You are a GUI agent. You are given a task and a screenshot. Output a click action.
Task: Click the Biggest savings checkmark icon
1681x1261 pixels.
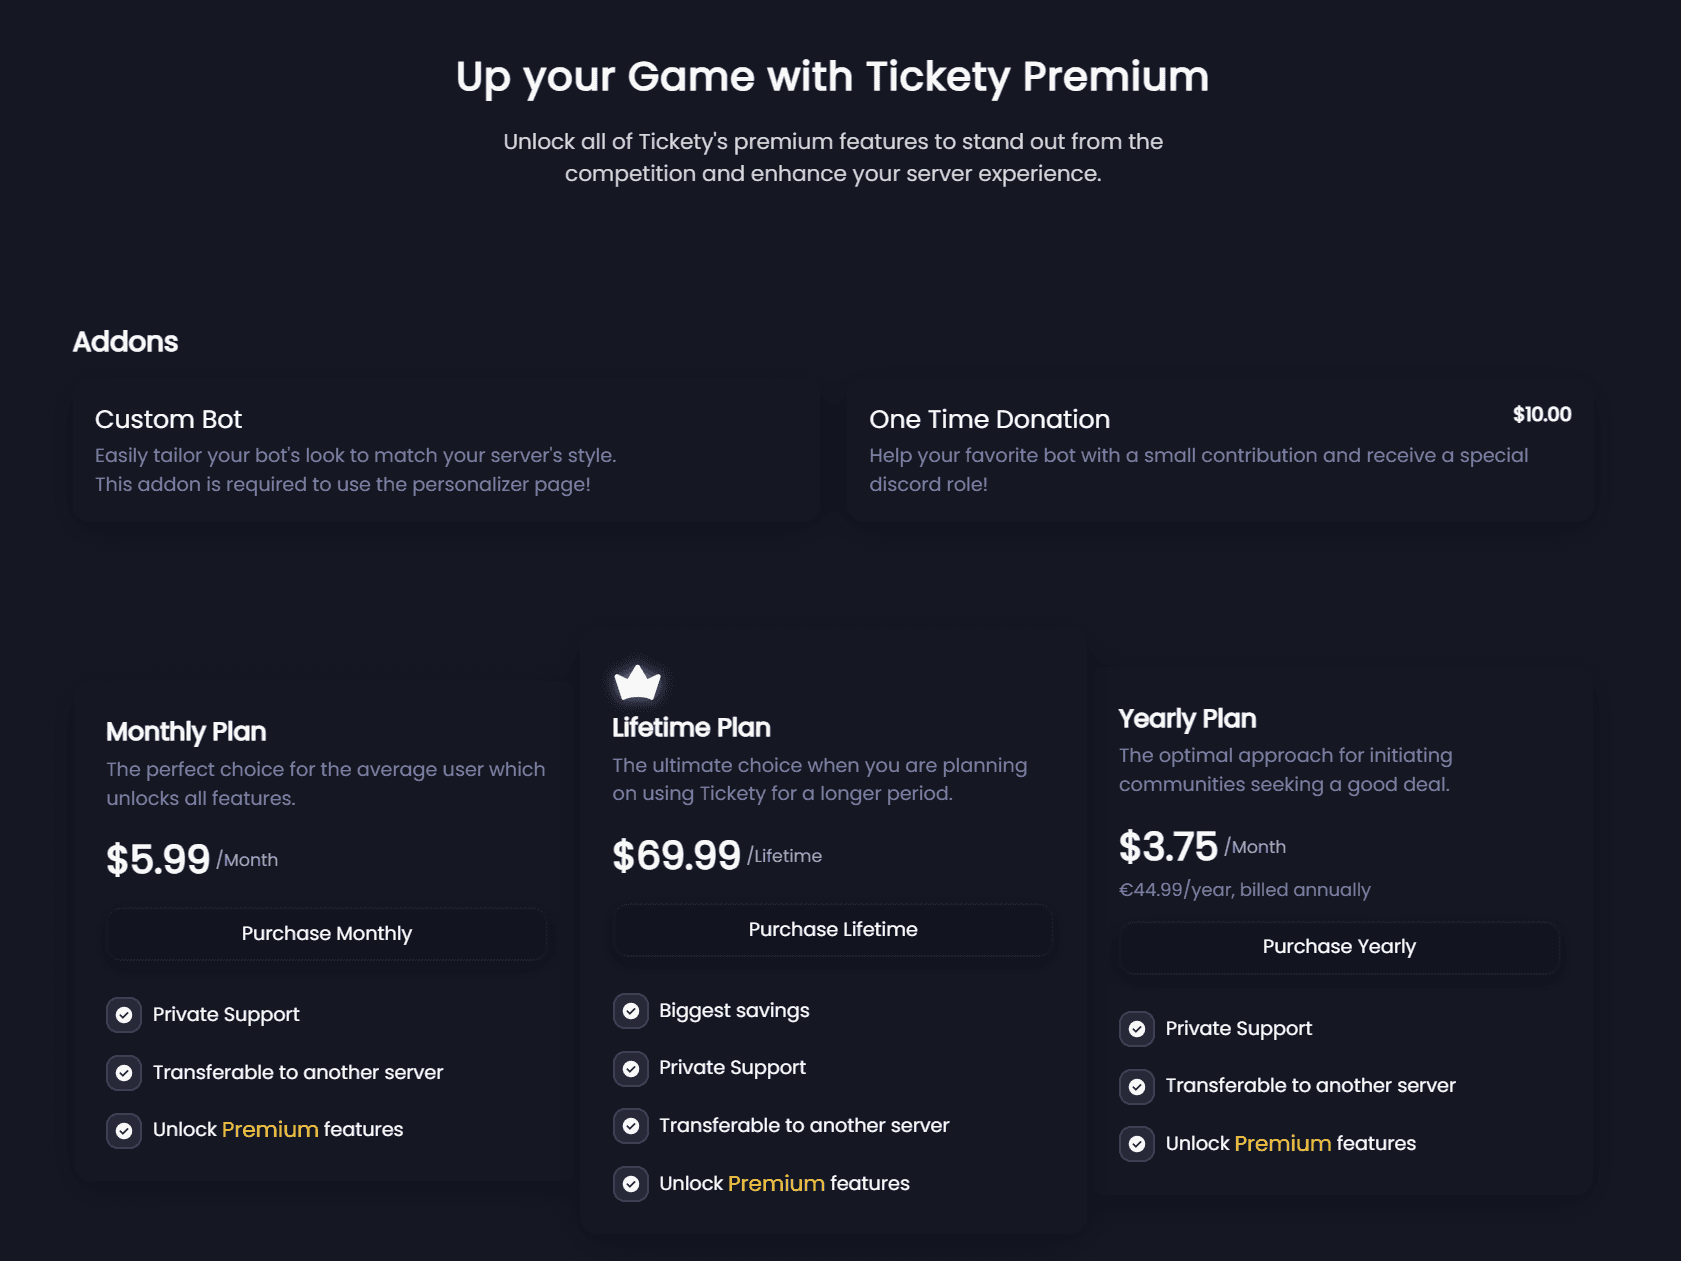pyautogui.click(x=630, y=1011)
